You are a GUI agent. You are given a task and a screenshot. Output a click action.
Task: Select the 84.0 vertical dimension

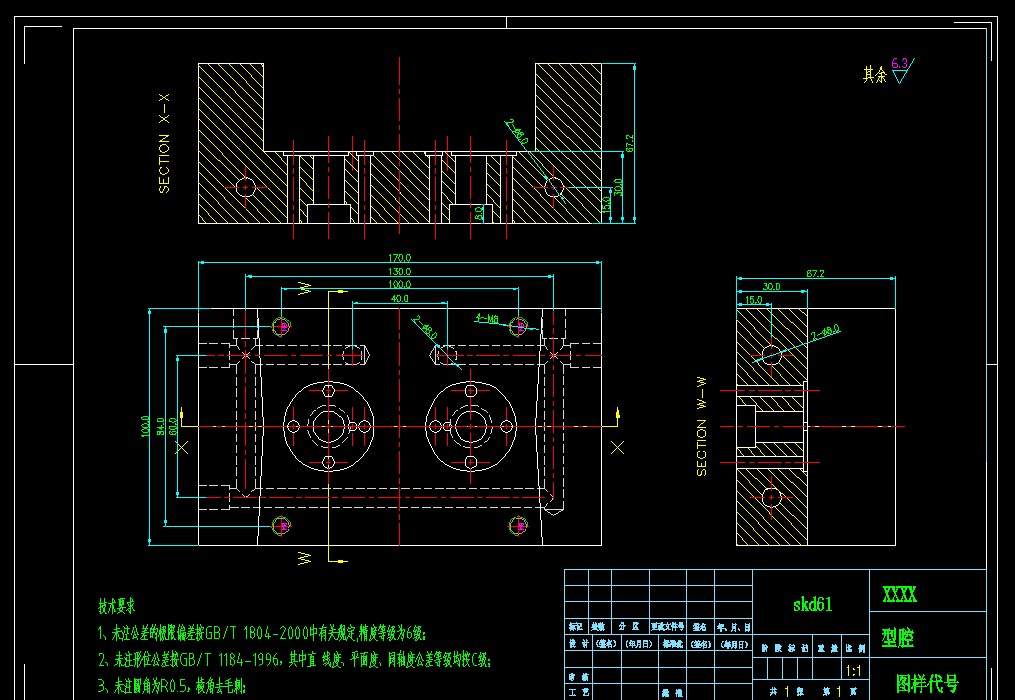(x=161, y=427)
